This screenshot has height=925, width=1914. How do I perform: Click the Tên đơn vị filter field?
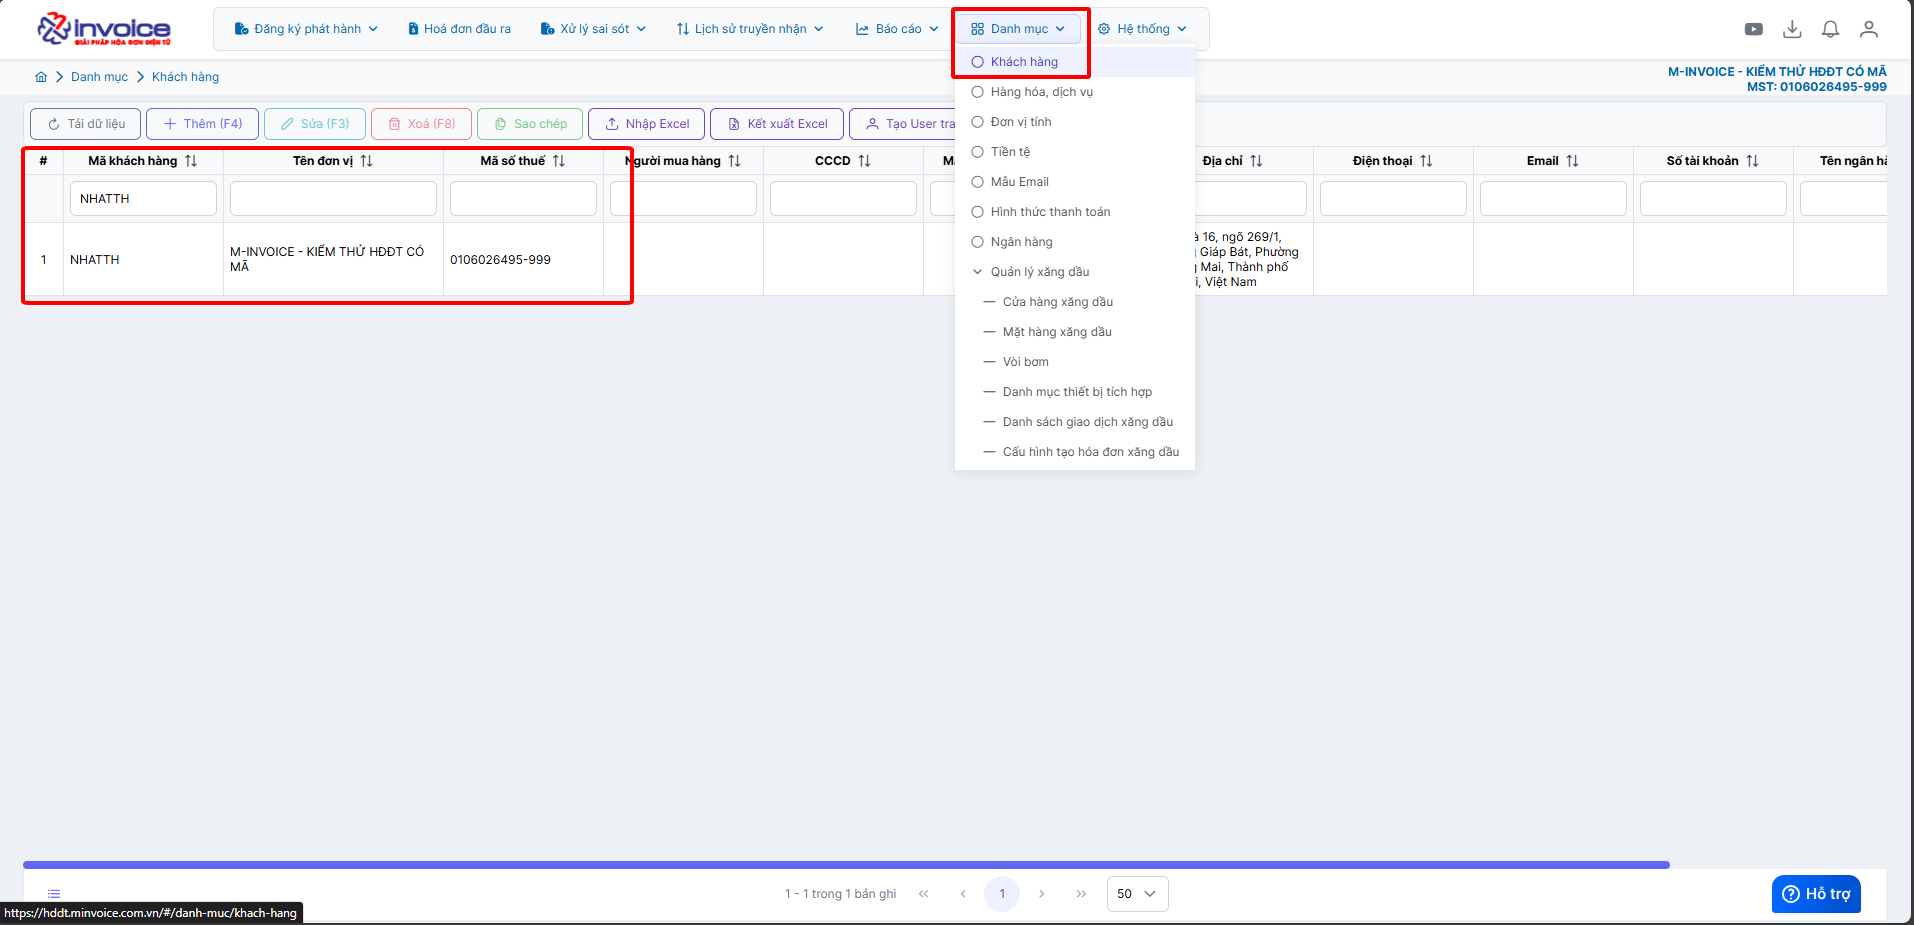333,199
